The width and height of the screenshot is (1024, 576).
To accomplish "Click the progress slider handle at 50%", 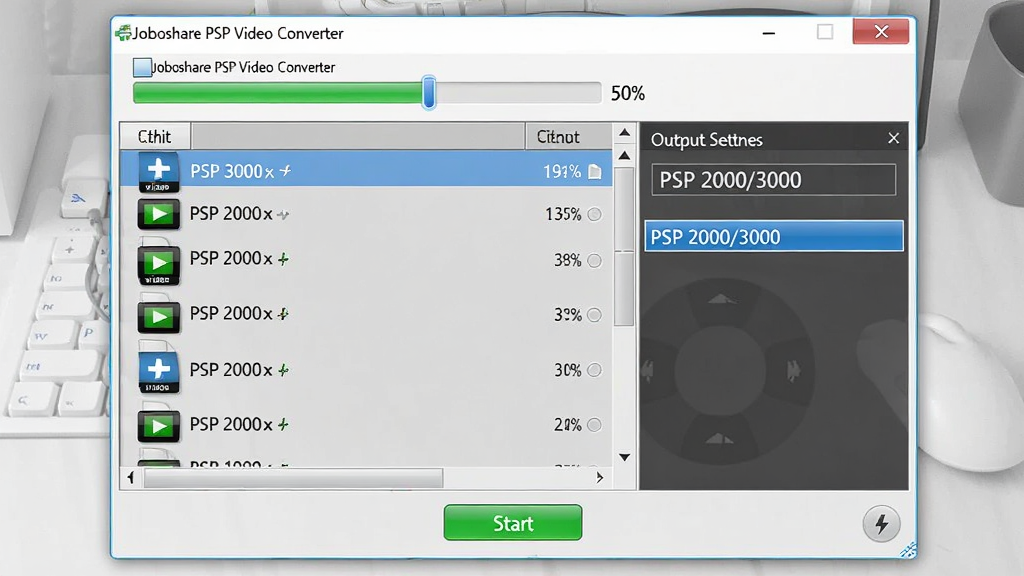I will [428, 92].
